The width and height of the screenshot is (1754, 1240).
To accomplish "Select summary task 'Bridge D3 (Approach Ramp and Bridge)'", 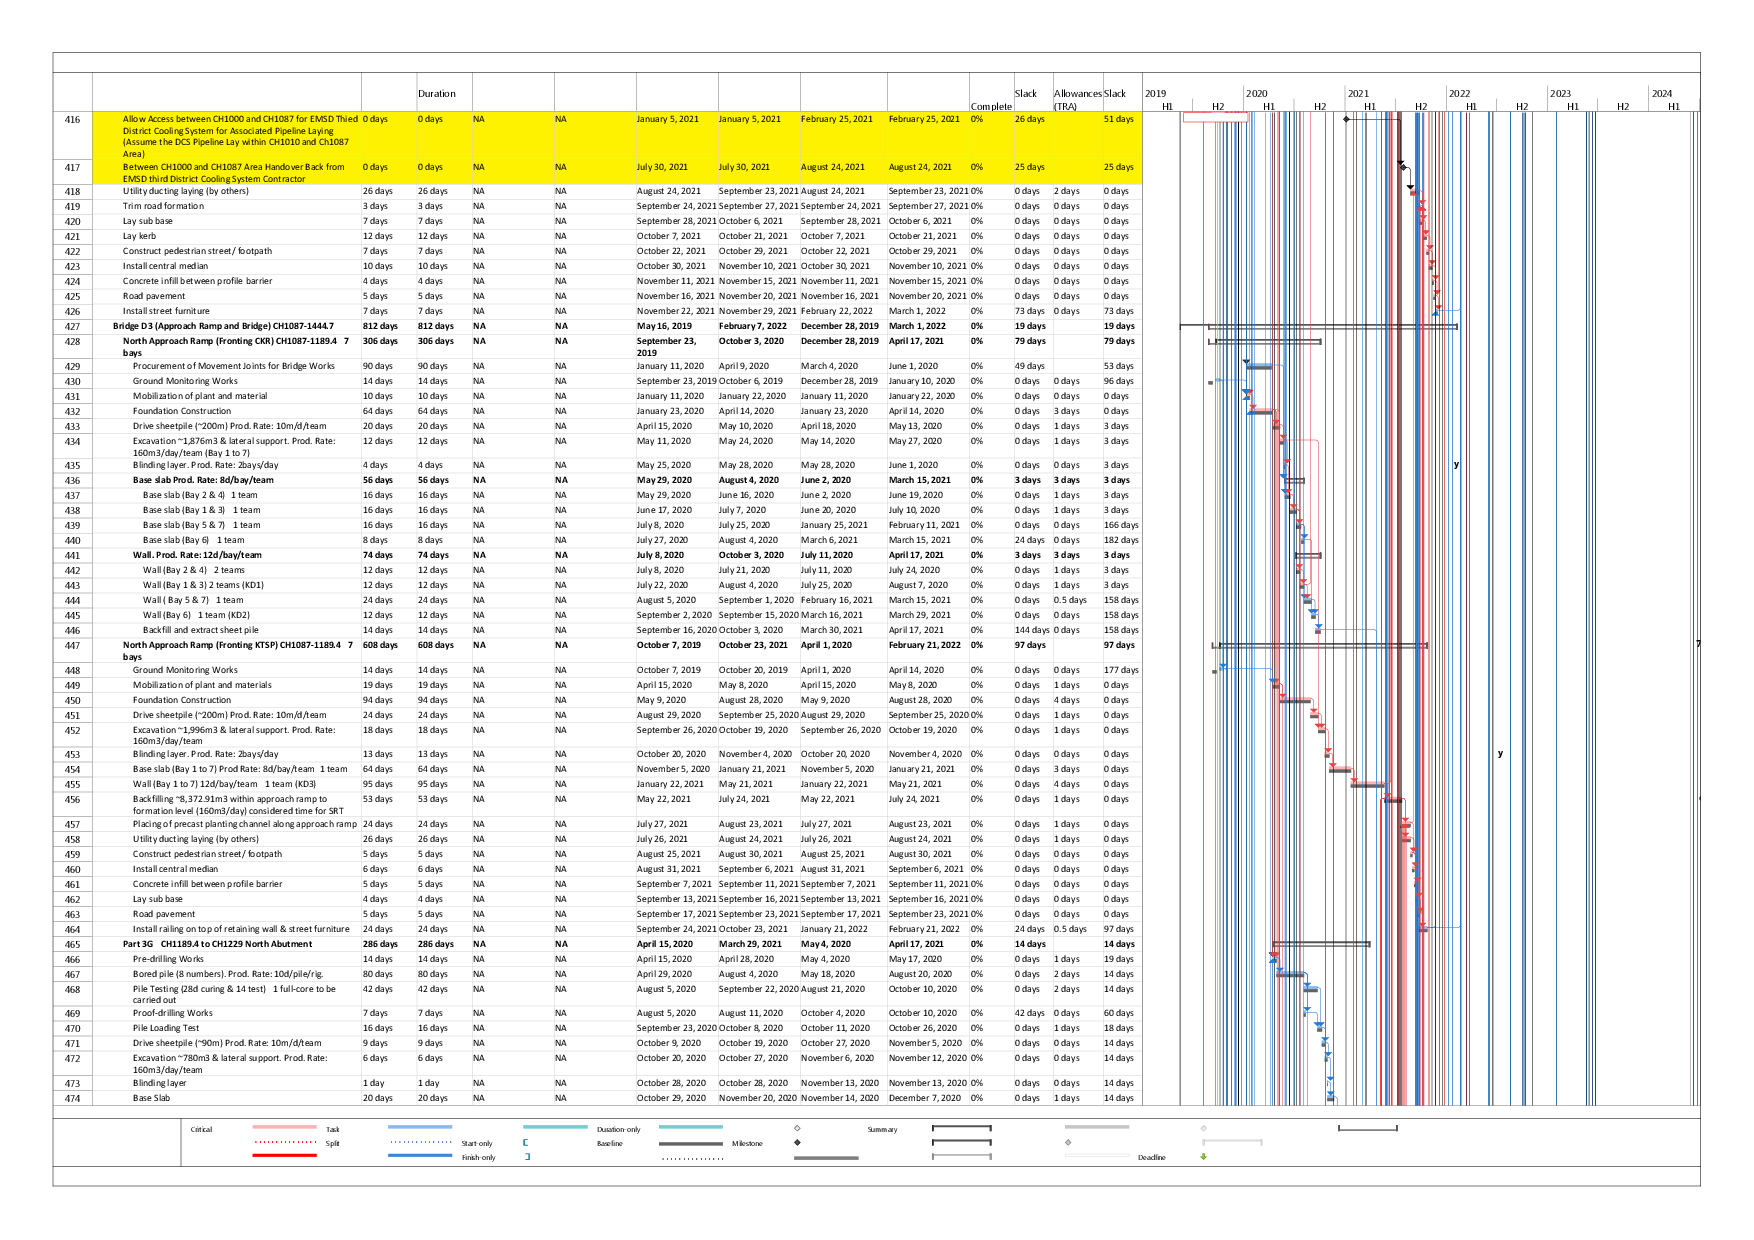I will point(223,326).
